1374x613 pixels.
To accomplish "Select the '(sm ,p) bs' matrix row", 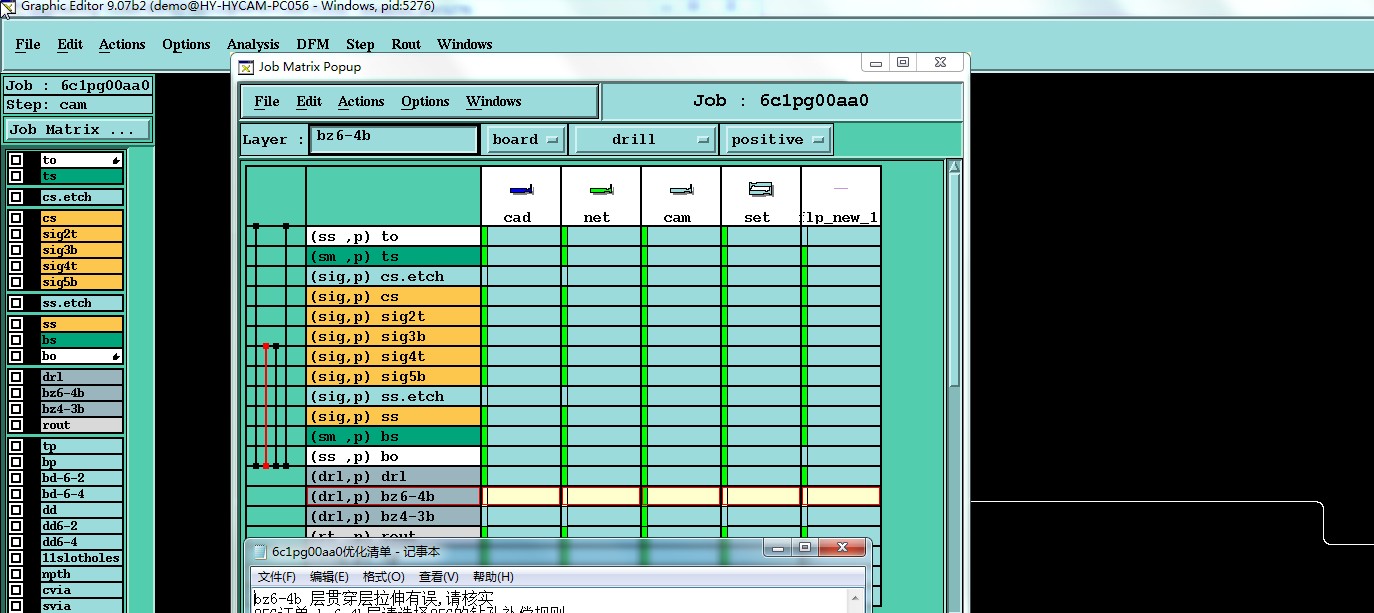I will [394, 437].
